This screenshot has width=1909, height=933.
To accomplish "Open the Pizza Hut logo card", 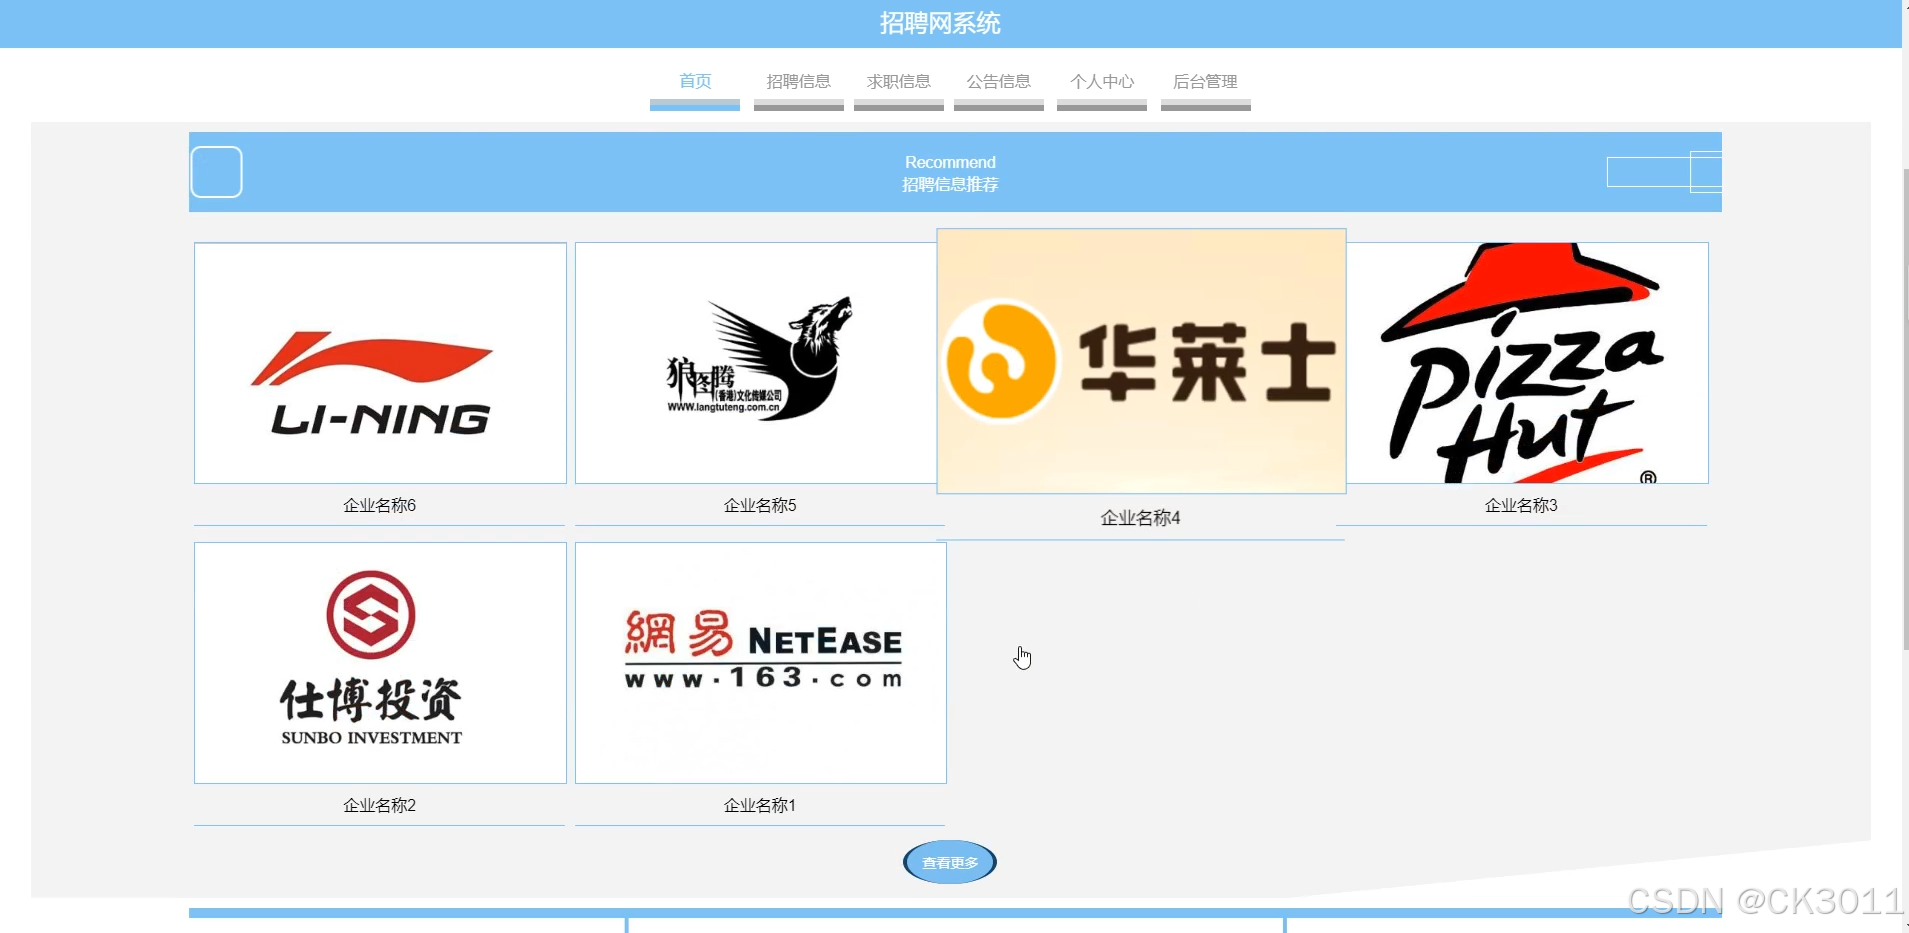I will point(1527,363).
